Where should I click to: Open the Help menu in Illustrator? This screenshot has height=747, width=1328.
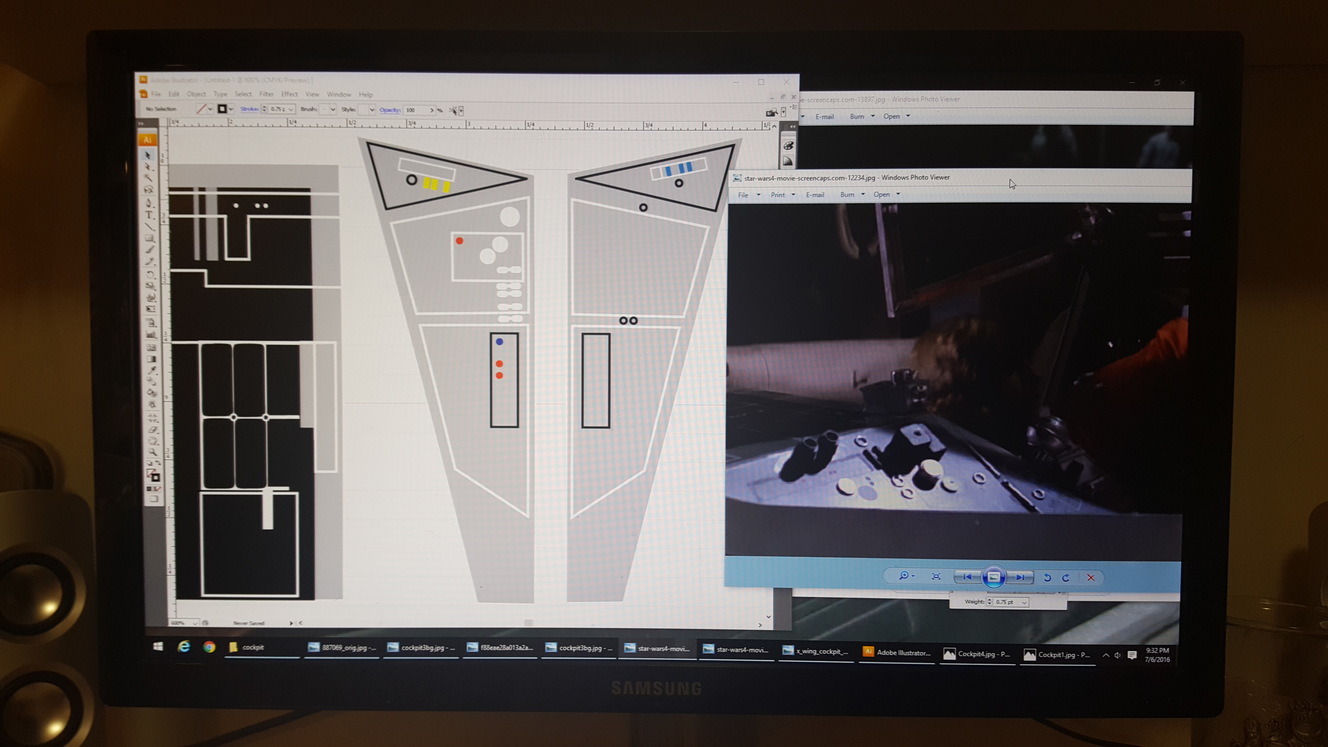click(366, 95)
